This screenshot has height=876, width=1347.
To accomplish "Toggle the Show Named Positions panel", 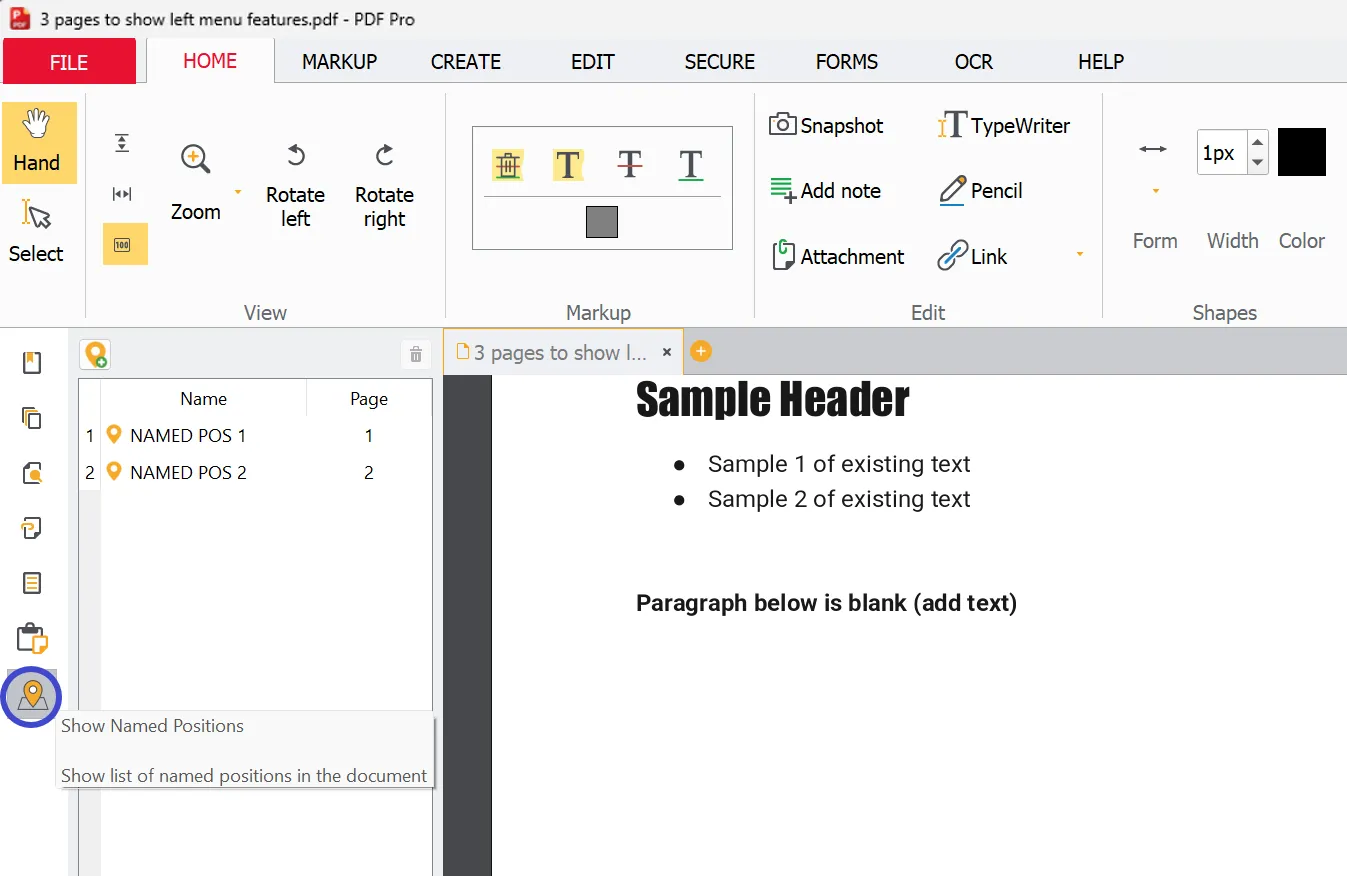I will pos(33,695).
